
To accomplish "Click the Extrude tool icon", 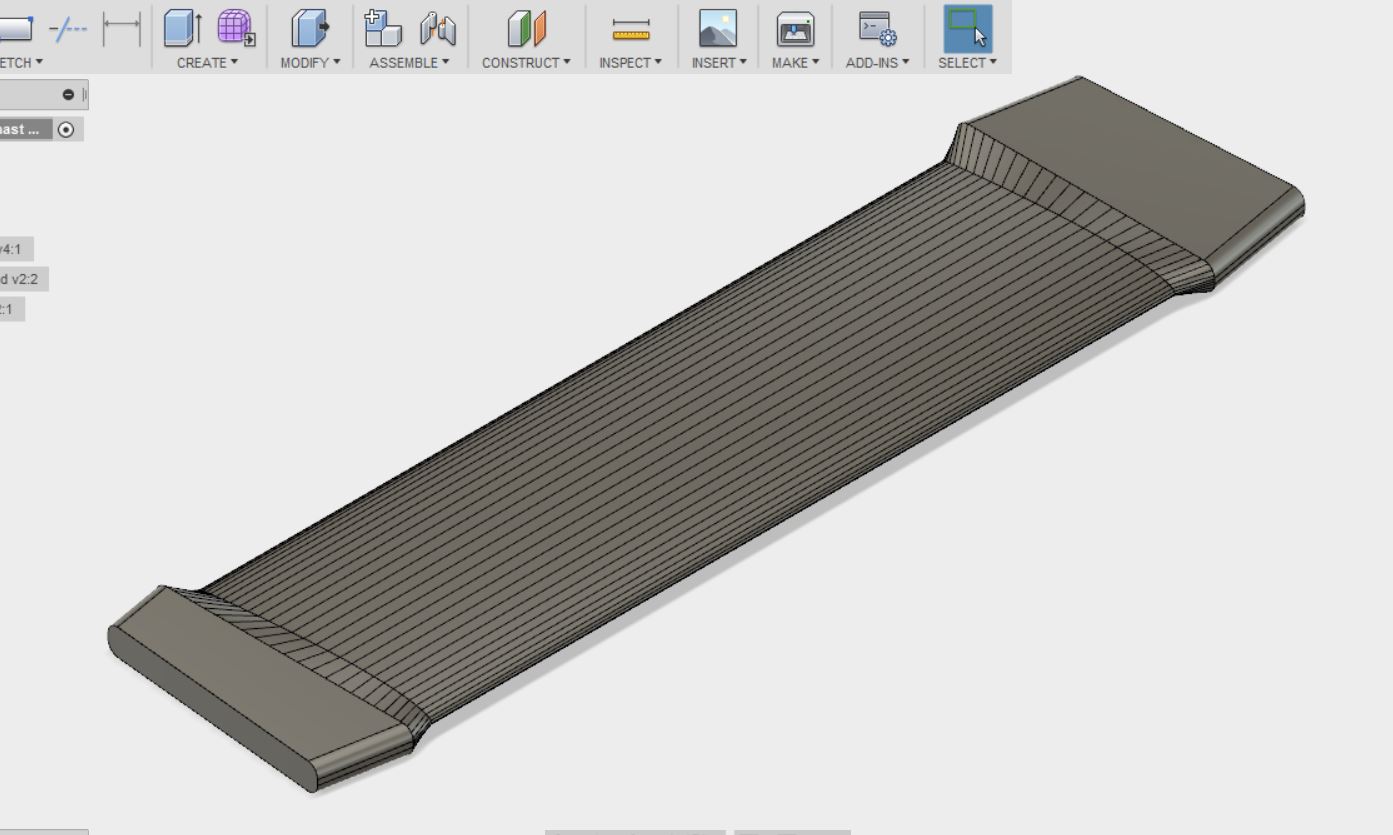I will (182, 29).
